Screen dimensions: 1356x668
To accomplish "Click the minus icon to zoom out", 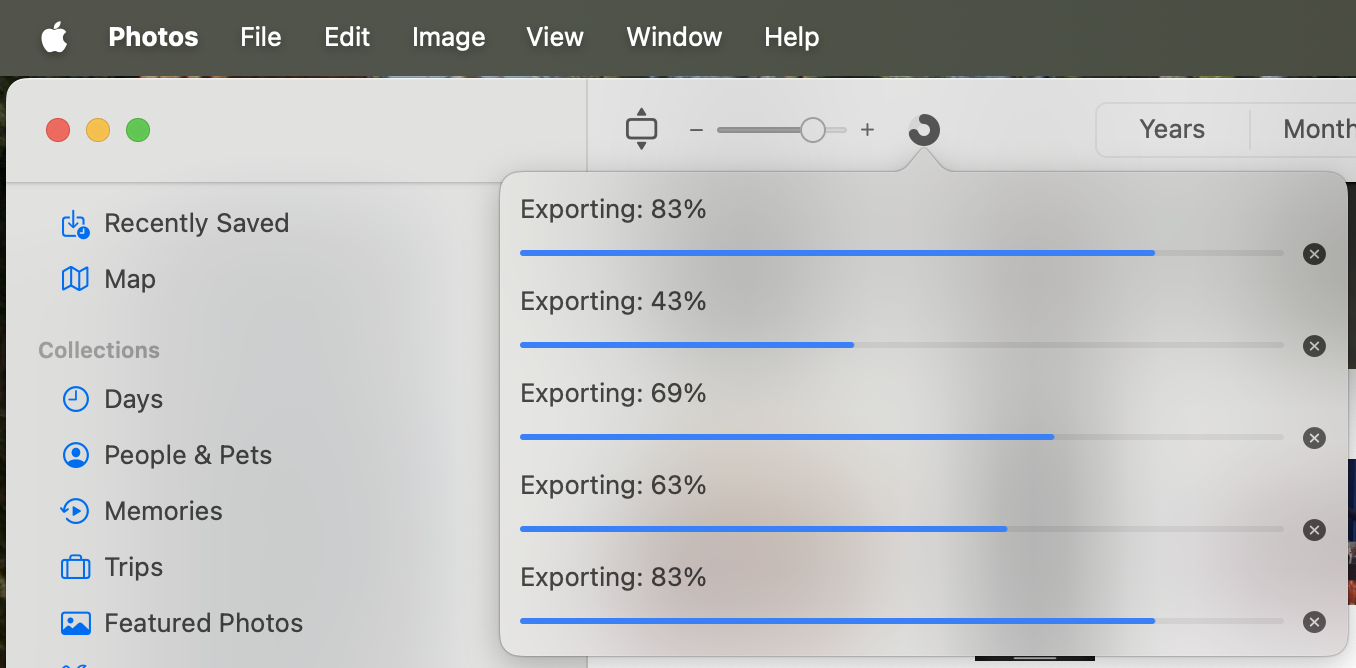I will [697, 130].
